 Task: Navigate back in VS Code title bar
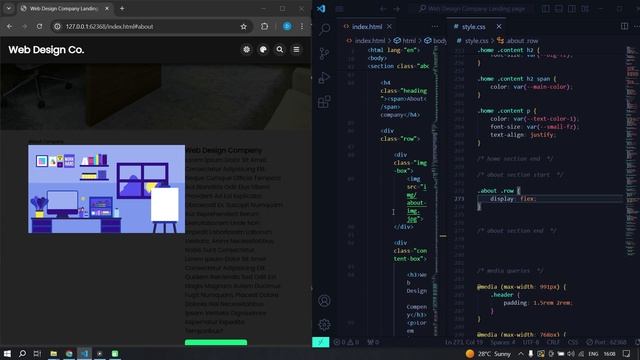[383, 9]
